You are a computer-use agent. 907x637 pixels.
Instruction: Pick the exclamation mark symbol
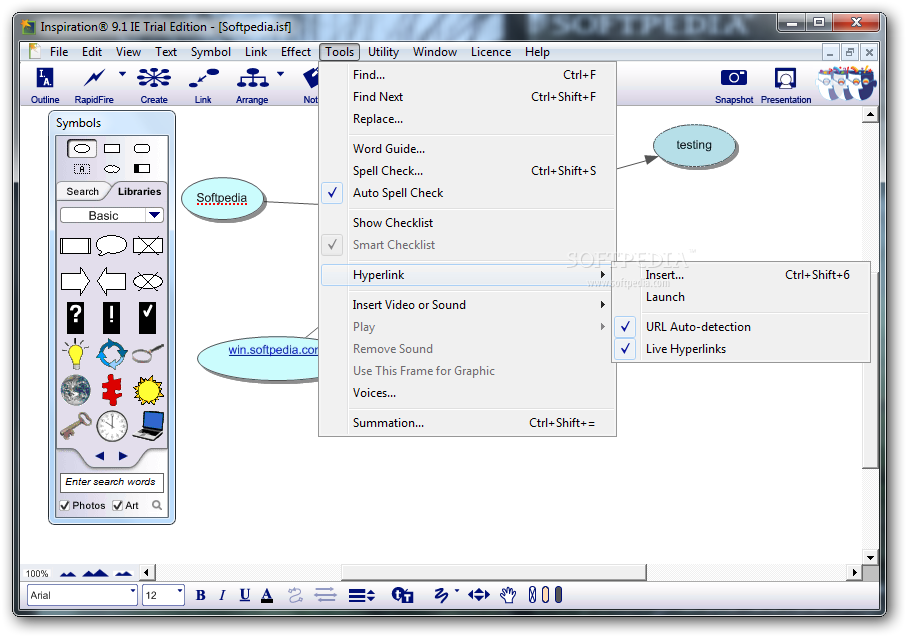(x=111, y=318)
